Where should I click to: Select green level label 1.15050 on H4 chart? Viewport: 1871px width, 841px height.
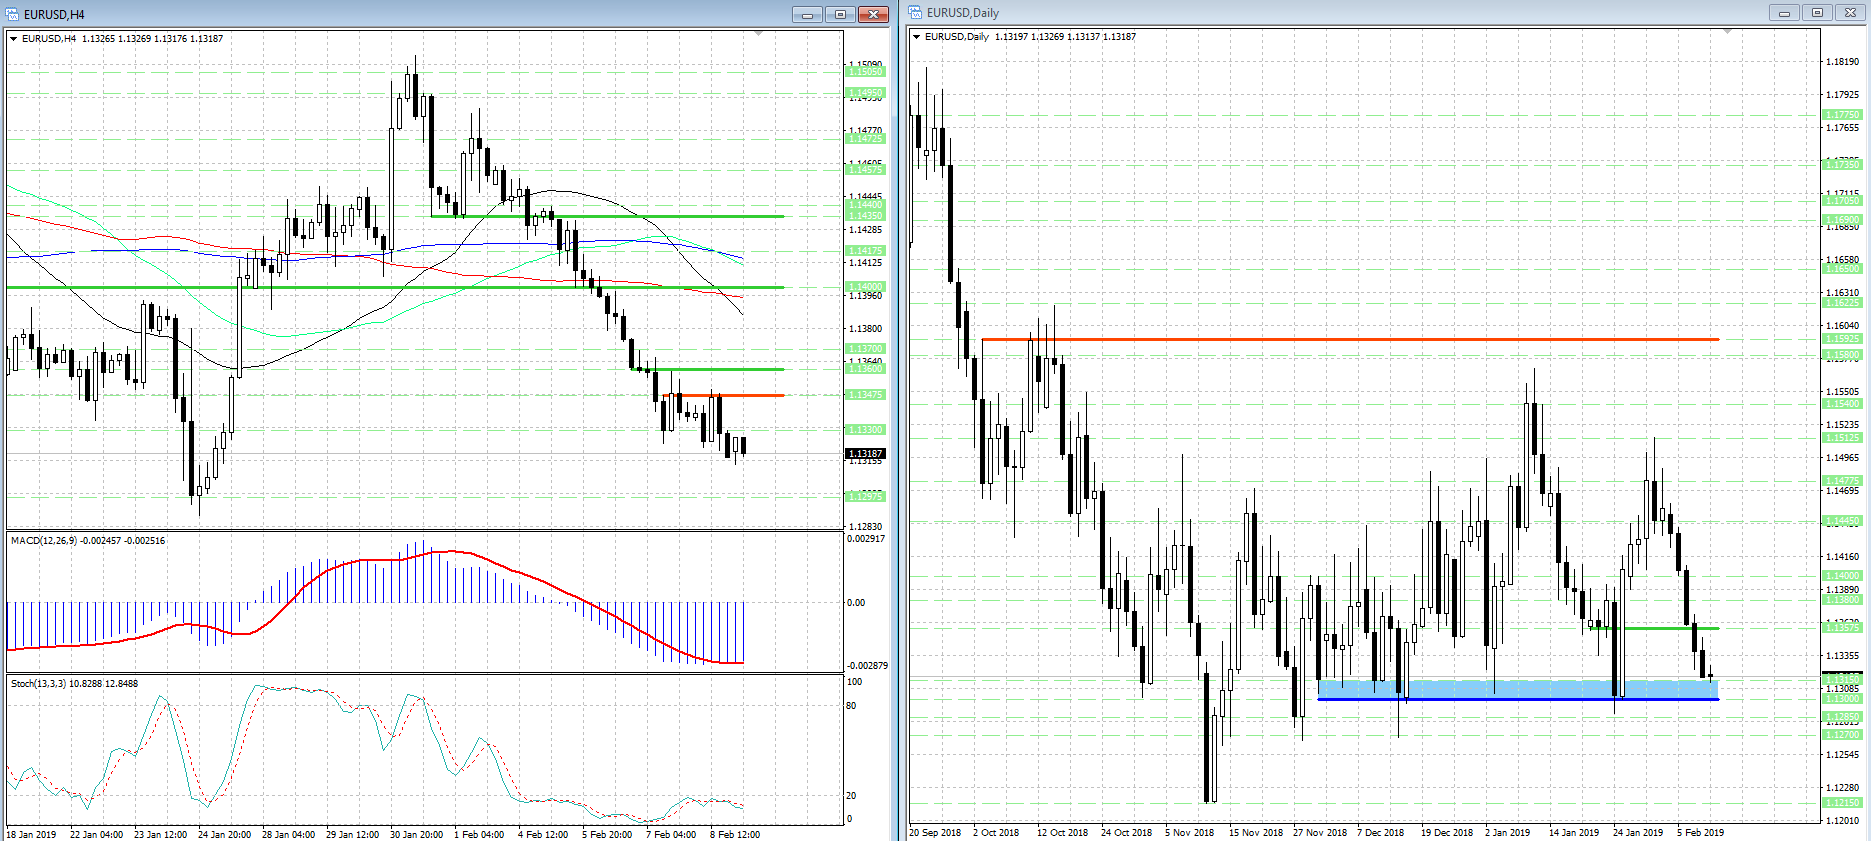click(866, 72)
